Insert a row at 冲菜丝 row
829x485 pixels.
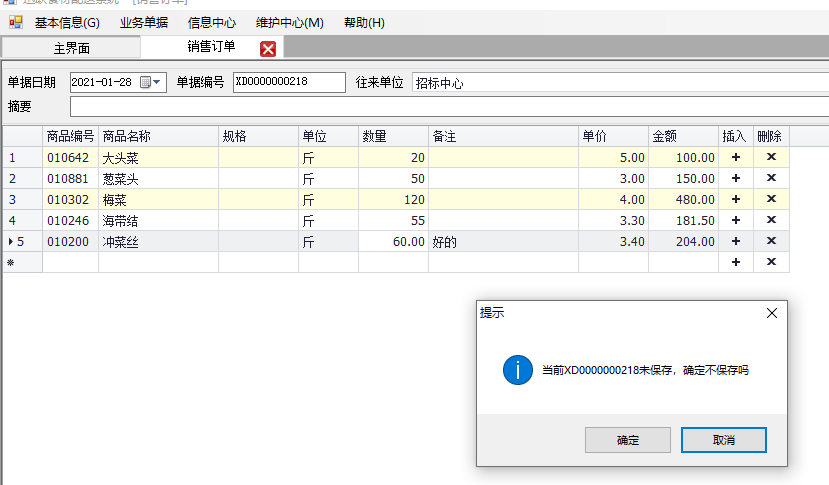point(736,241)
